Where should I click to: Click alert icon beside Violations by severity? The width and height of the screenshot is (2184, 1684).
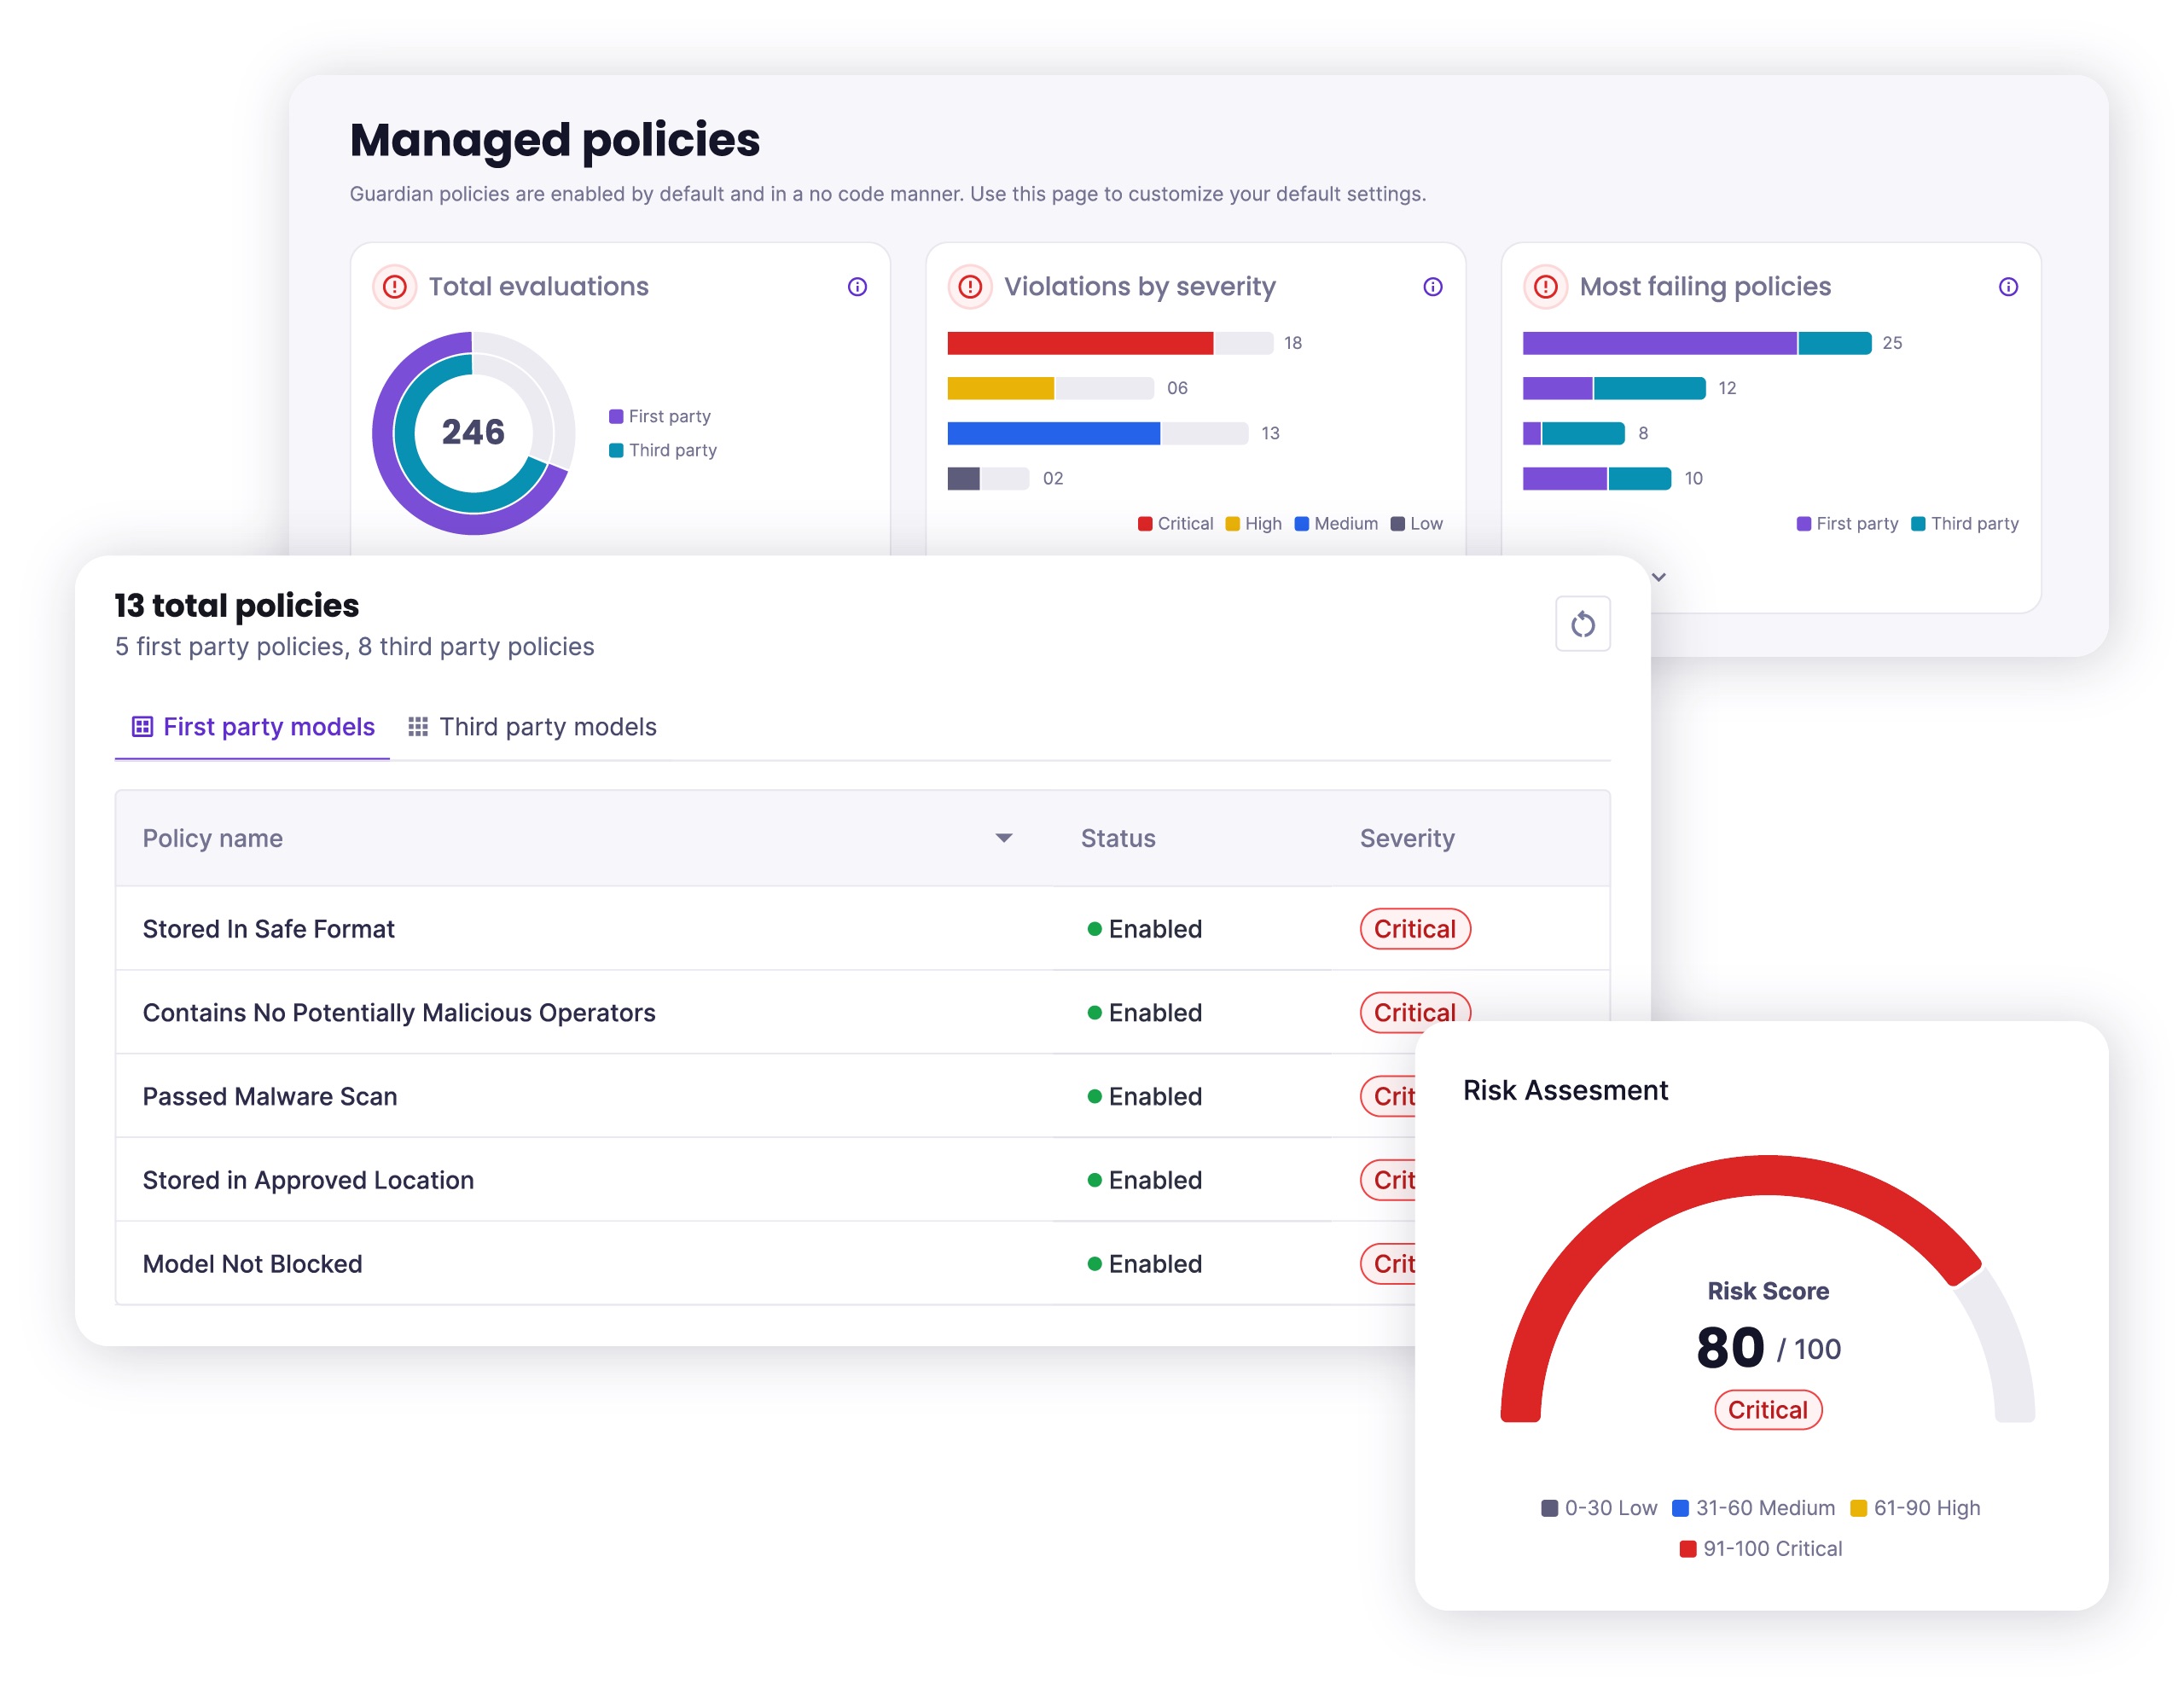(x=970, y=287)
